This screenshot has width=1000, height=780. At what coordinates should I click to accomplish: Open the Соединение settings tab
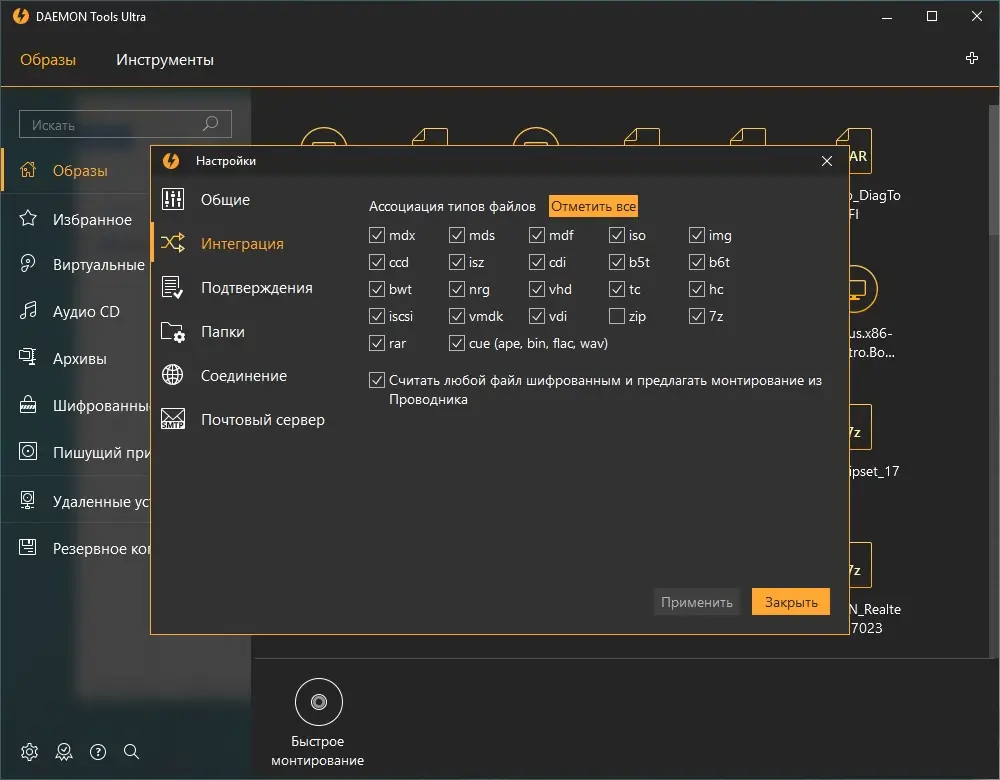point(244,376)
